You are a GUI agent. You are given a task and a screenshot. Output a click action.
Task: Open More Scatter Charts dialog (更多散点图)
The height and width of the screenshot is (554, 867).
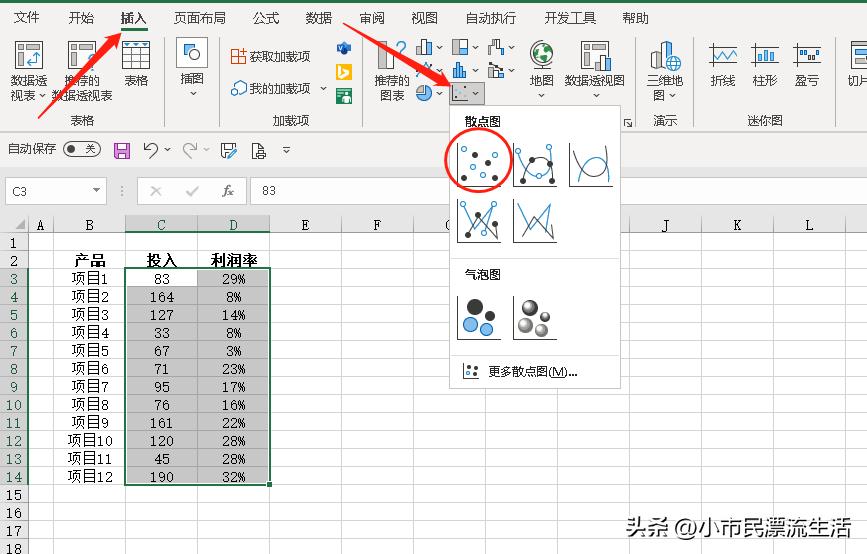[x=520, y=372]
